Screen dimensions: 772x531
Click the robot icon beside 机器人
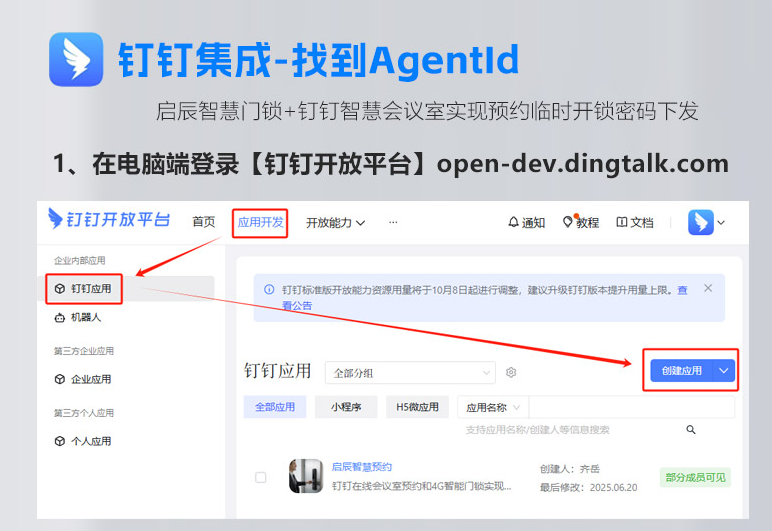60,317
